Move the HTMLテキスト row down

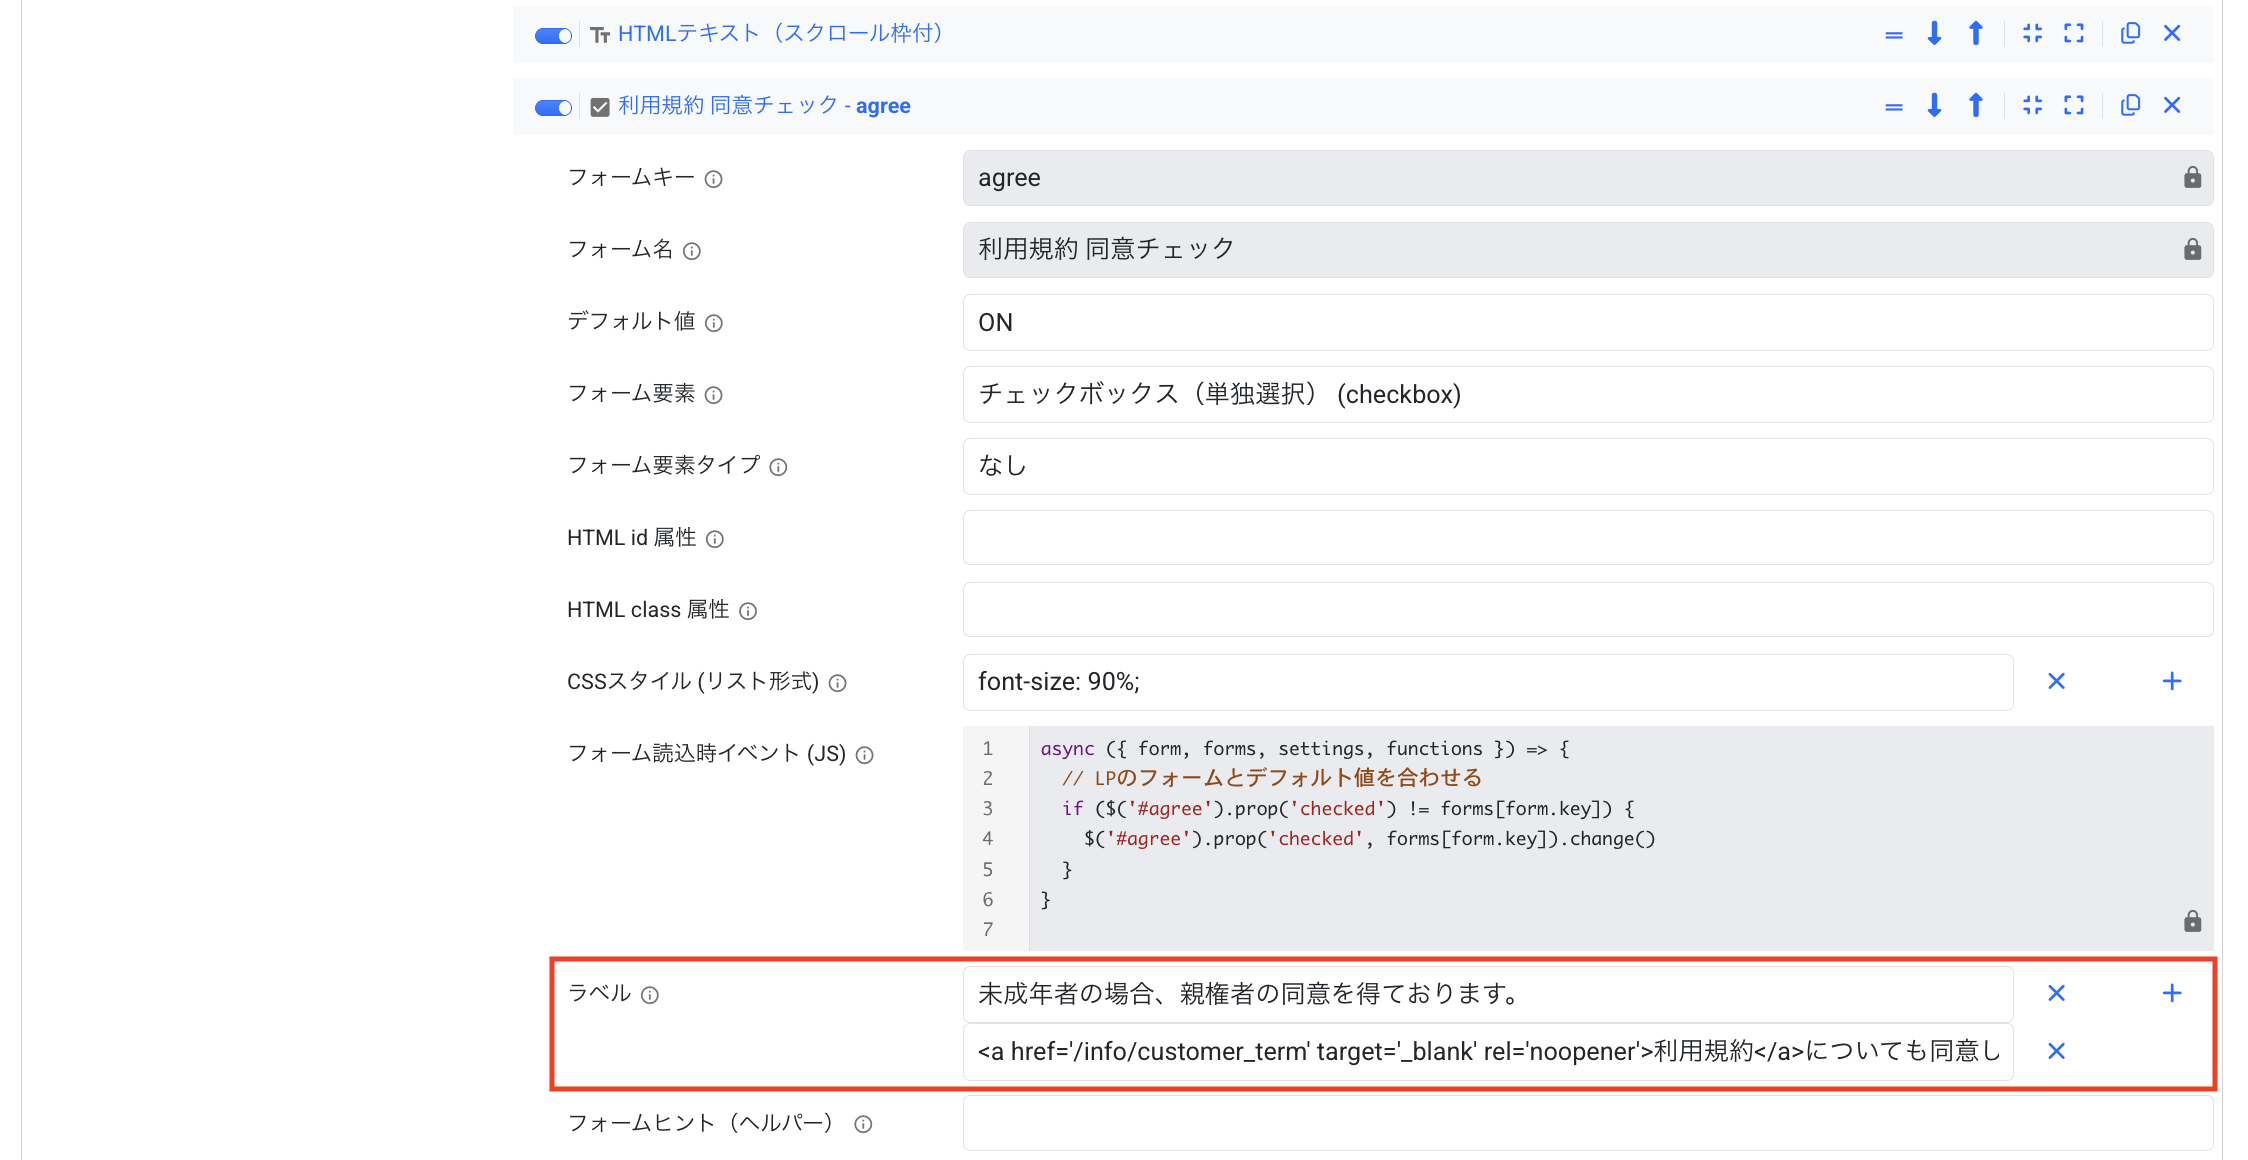[x=1934, y=34]
